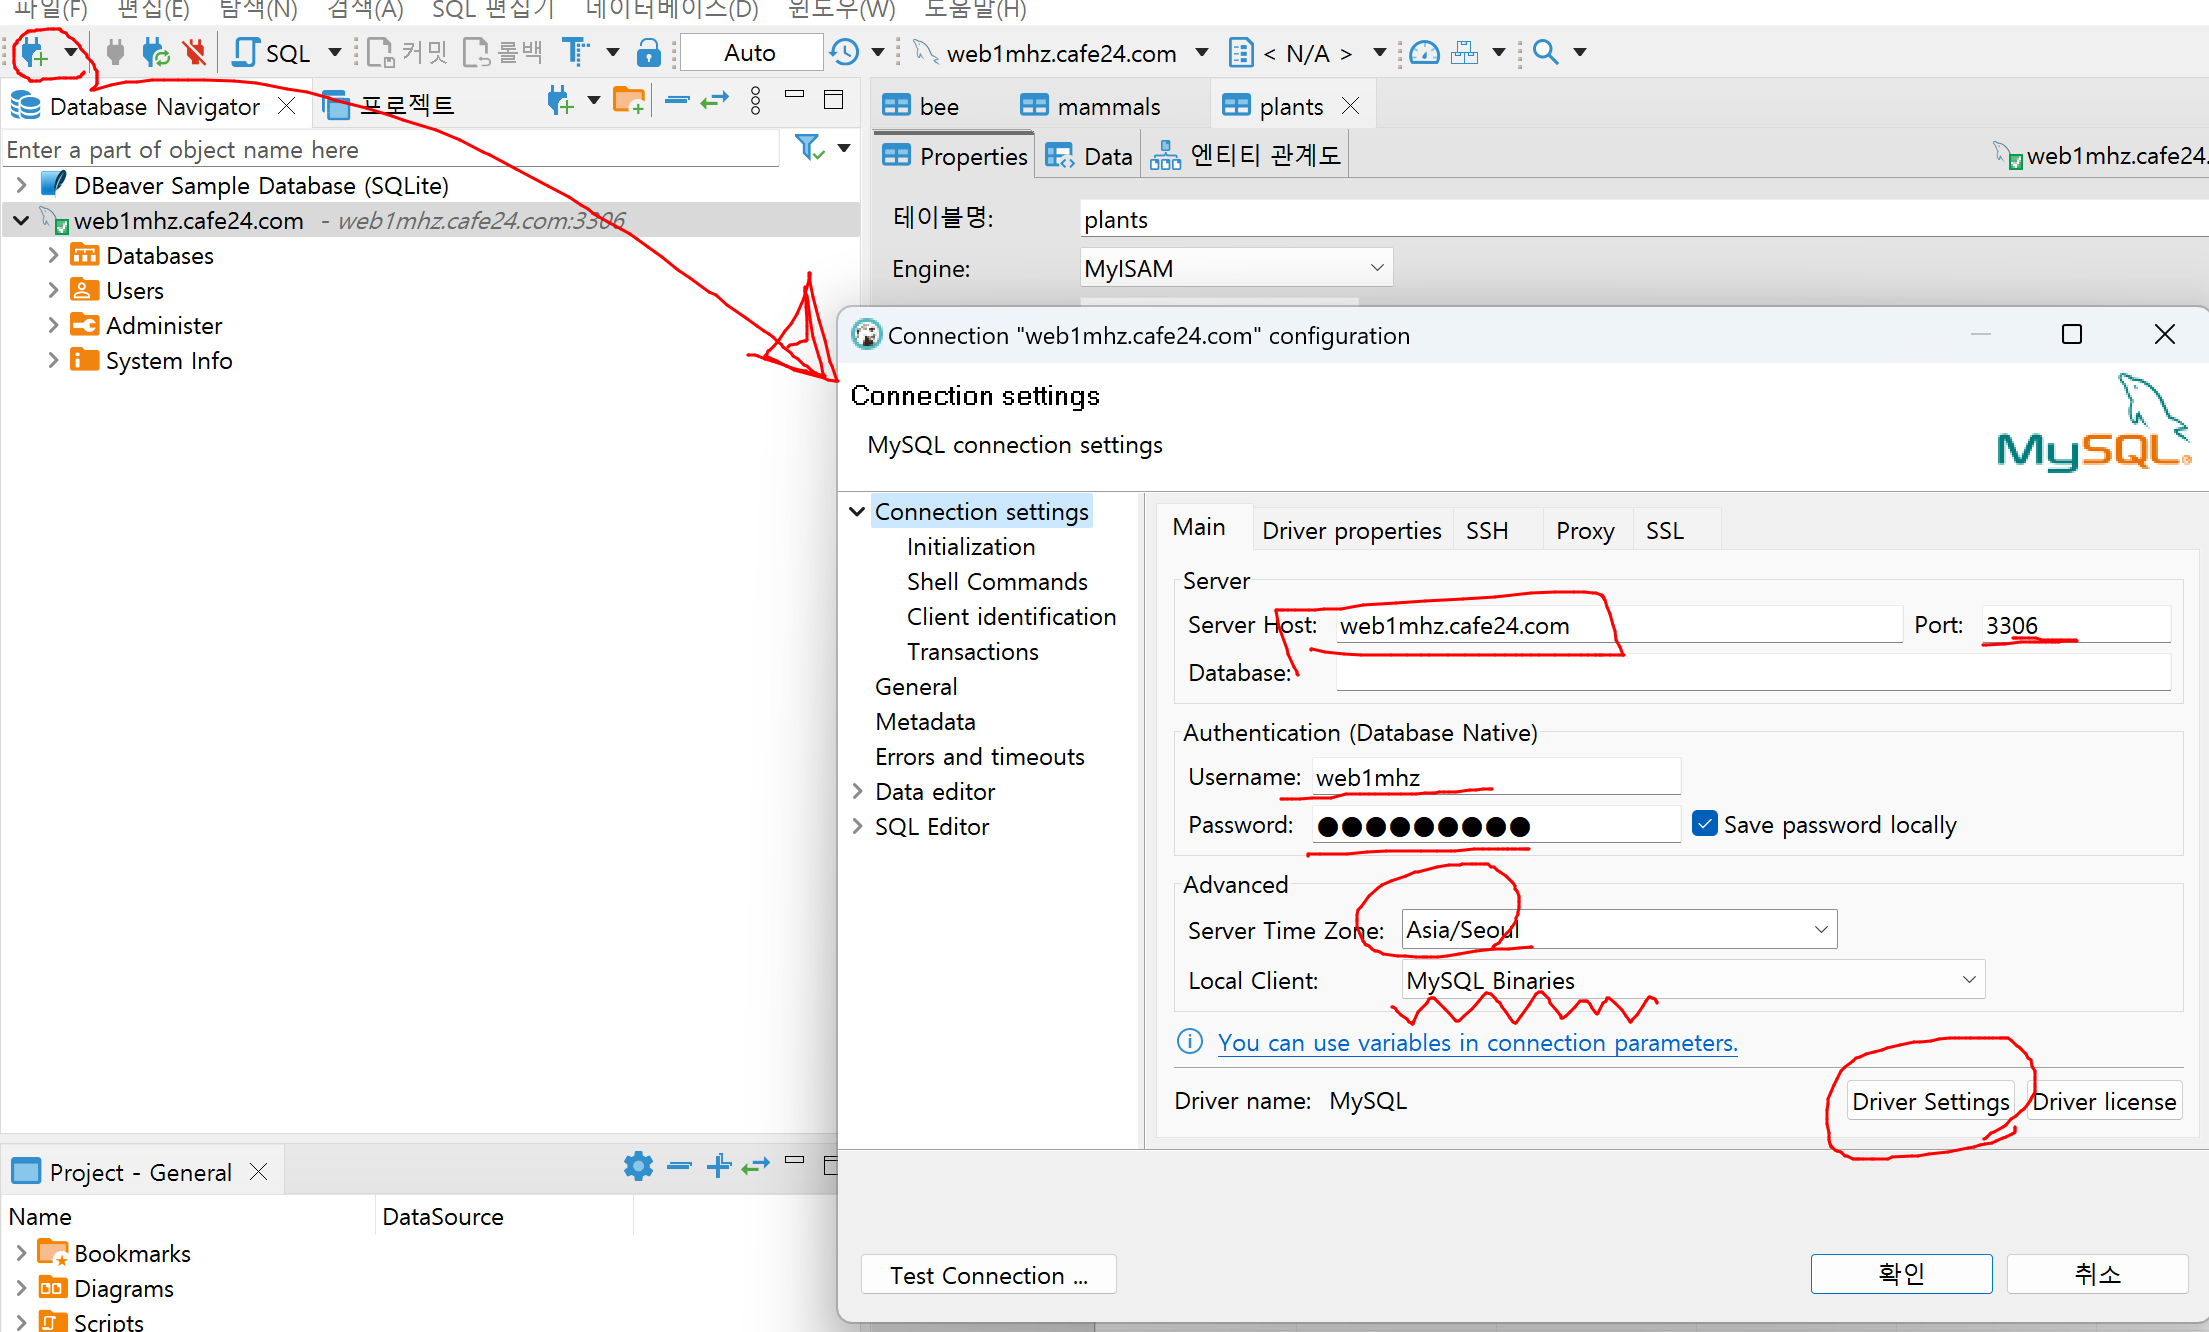Click the collapse icon in Project panel toolbar
2209x1332 pixels.
click(x=679, y=1166)
